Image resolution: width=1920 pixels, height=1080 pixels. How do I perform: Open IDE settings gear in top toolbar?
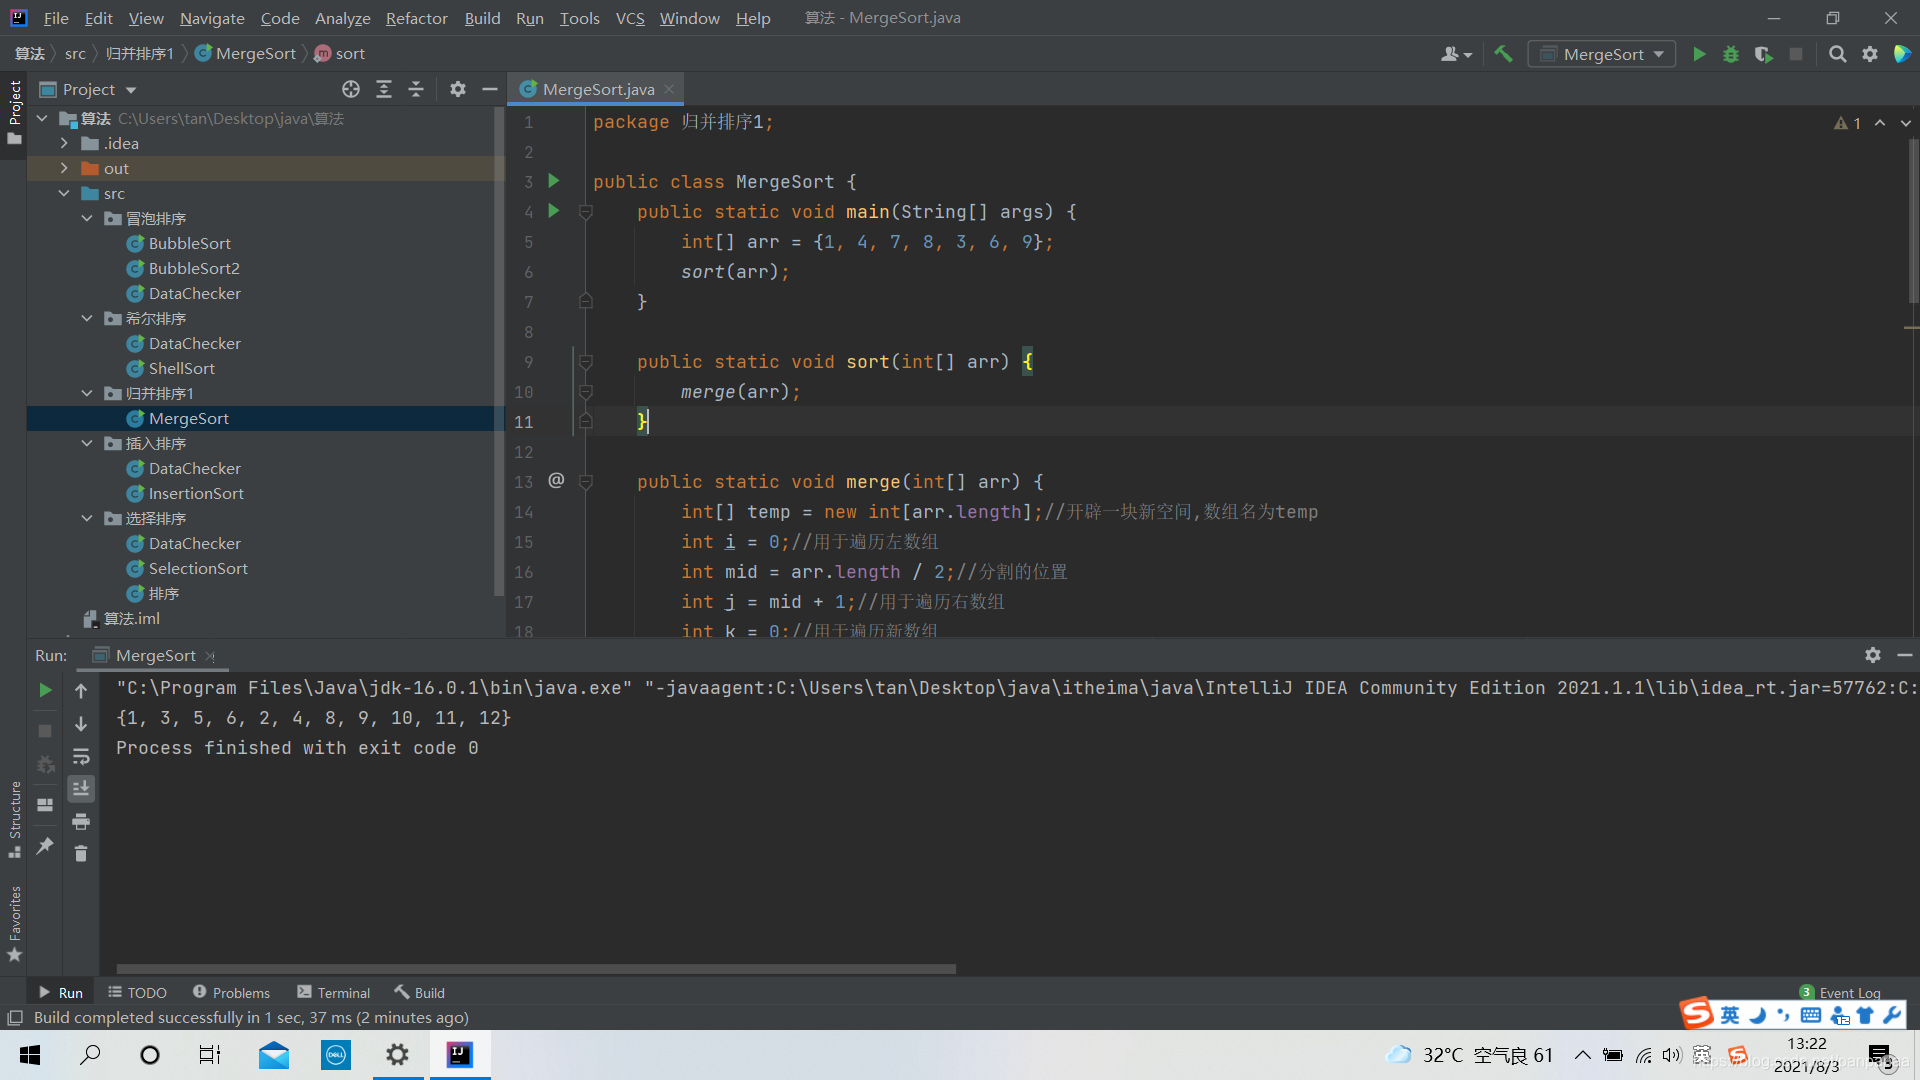(1870, 54)
